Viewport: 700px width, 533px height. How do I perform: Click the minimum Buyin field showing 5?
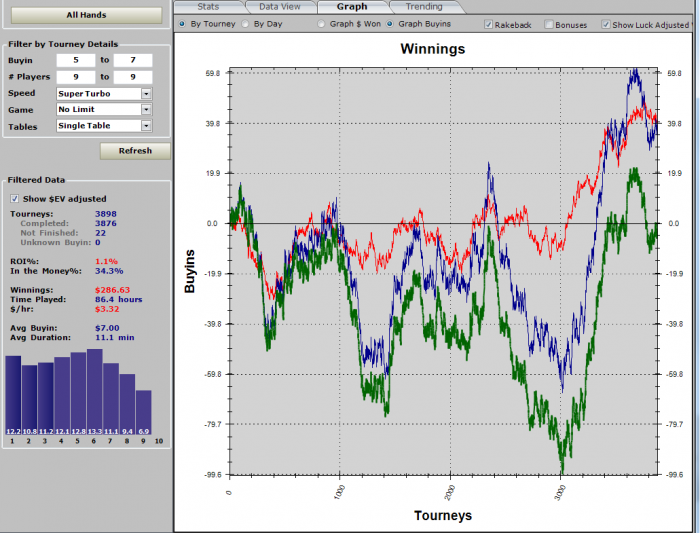[x=76, y=60]
